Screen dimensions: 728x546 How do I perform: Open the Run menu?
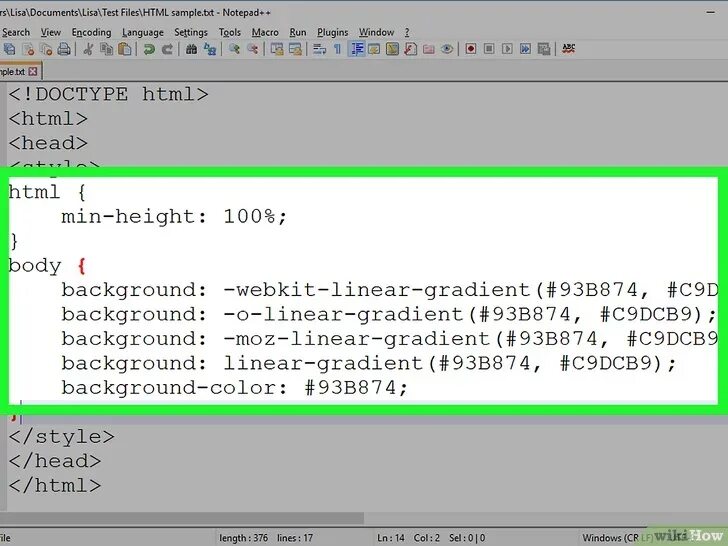point(298,32)
